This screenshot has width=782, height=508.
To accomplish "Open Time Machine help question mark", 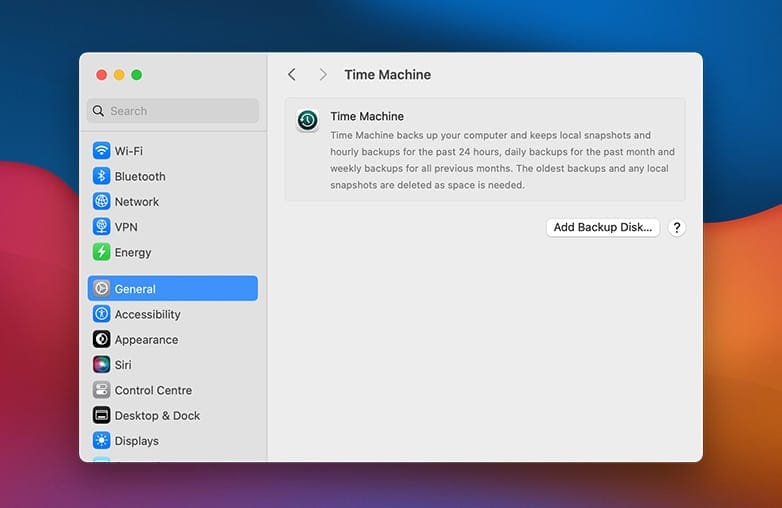I will [676, 228].
